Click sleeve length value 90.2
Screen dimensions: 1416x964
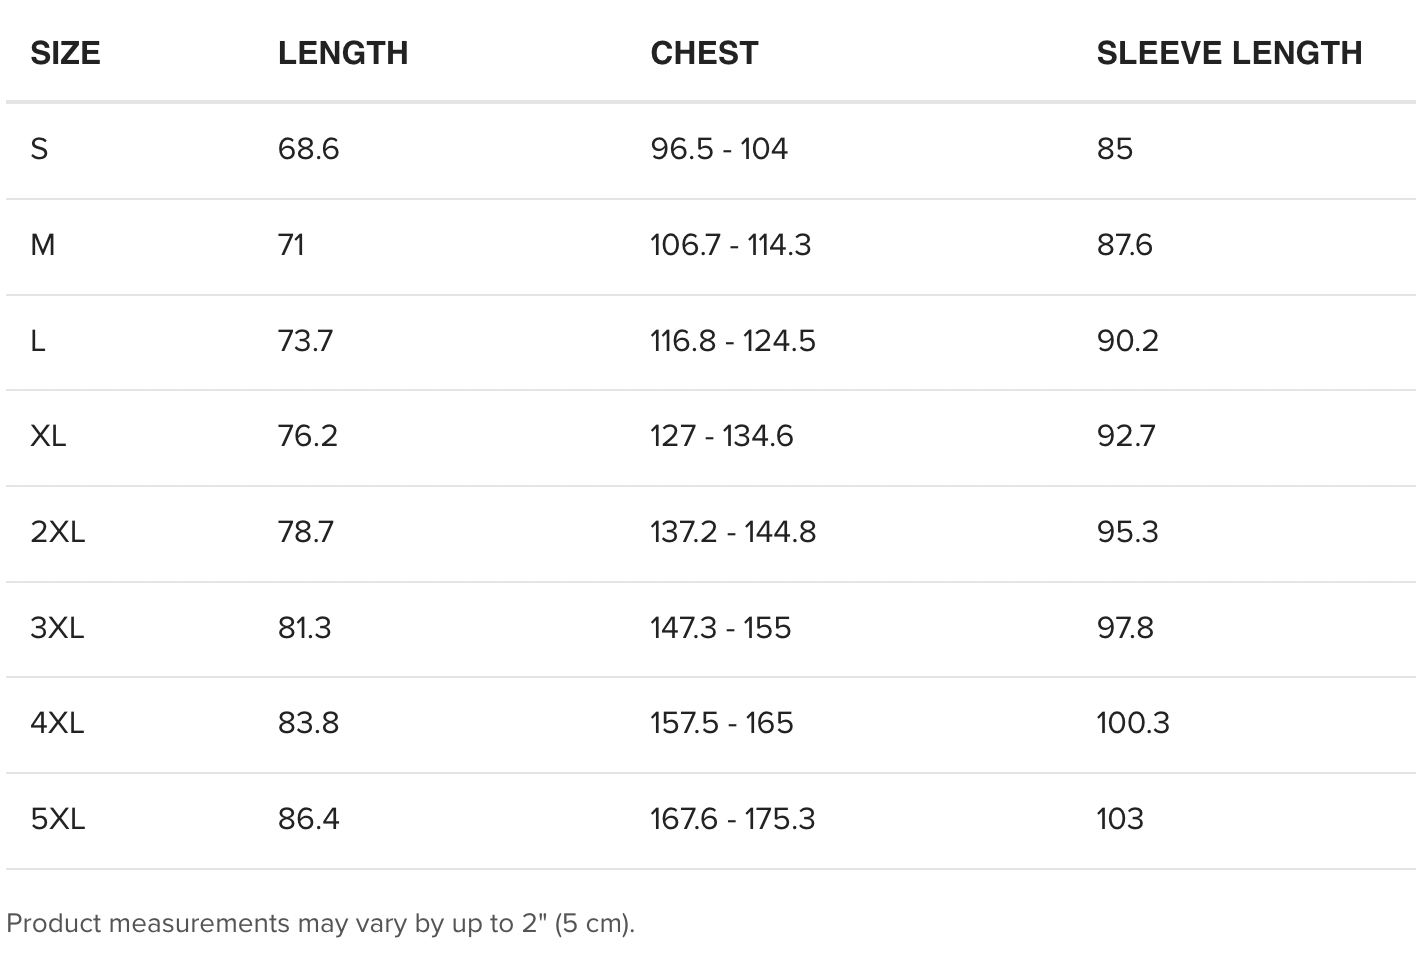(x=1127, y=341)
